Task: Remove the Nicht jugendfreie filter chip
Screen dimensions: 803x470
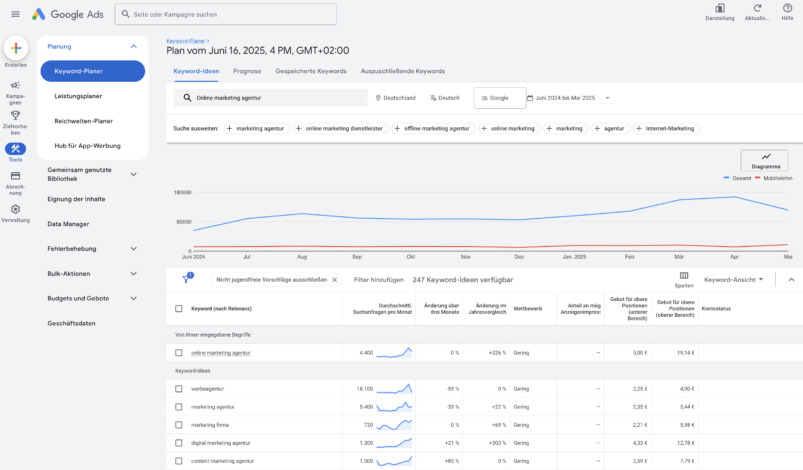Action: [334, 280]
